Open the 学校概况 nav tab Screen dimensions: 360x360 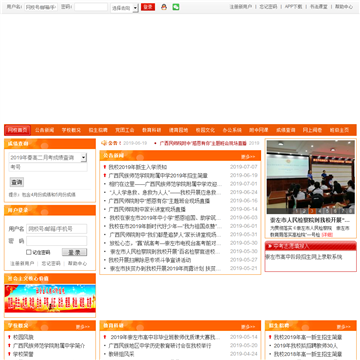(71, 130)
